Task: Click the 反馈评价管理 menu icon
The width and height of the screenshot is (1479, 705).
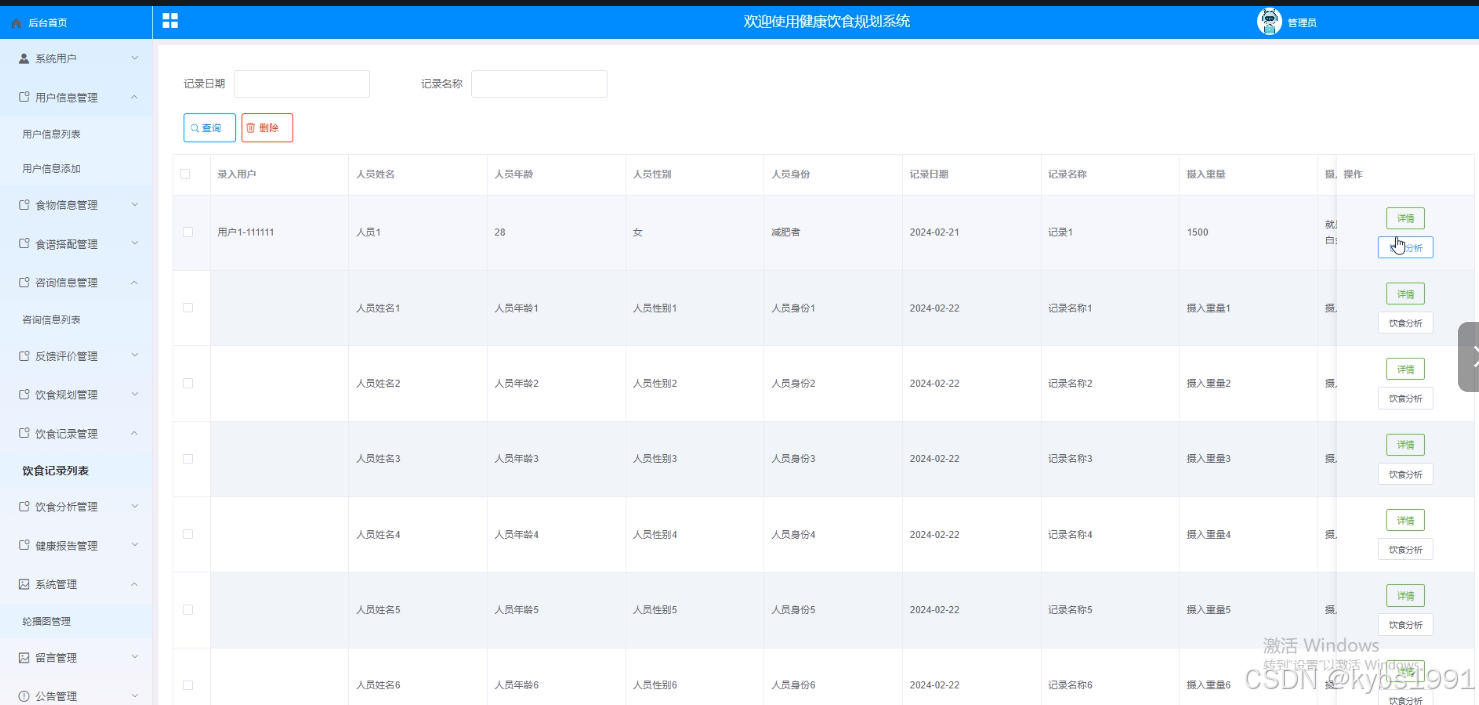Action: 25,356
